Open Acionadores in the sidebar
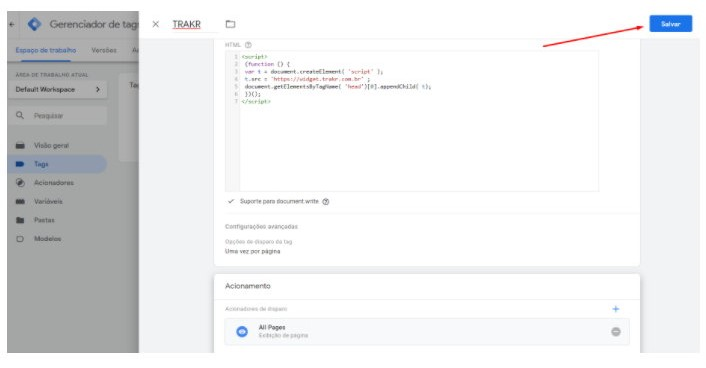Viewport: 706px width, 368px height. [x=54, y=183]
